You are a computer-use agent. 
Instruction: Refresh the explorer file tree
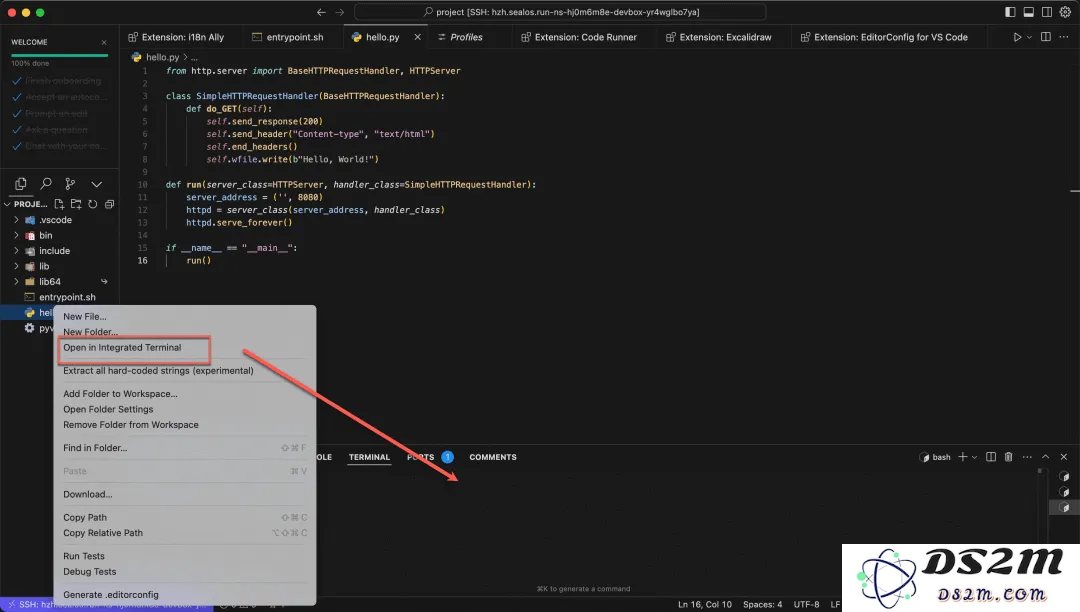click(92, 204)
